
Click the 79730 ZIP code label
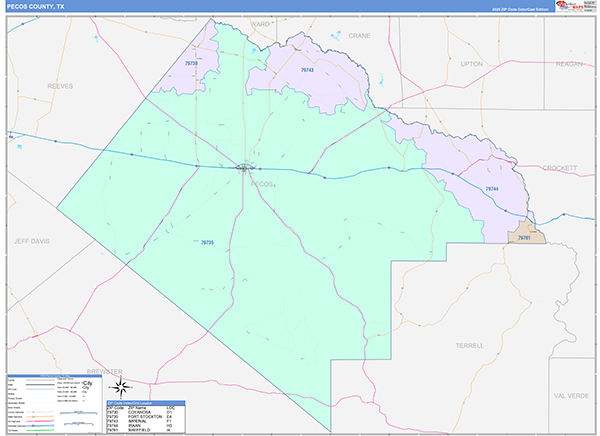pos(191,63)
